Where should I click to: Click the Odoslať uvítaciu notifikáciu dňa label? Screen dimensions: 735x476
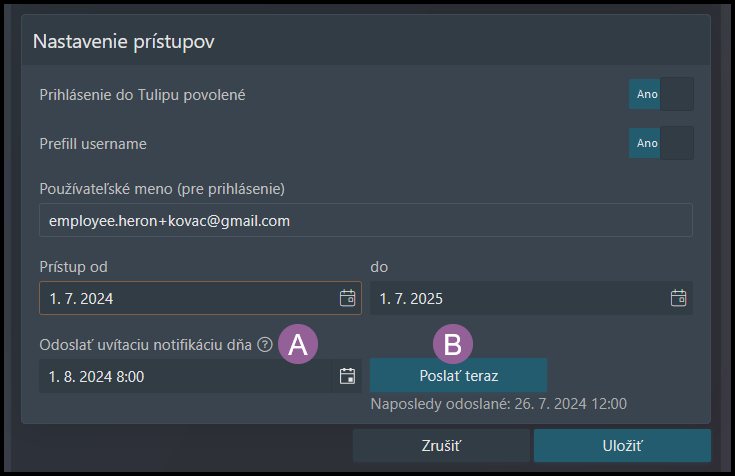[x=146, y=345]
